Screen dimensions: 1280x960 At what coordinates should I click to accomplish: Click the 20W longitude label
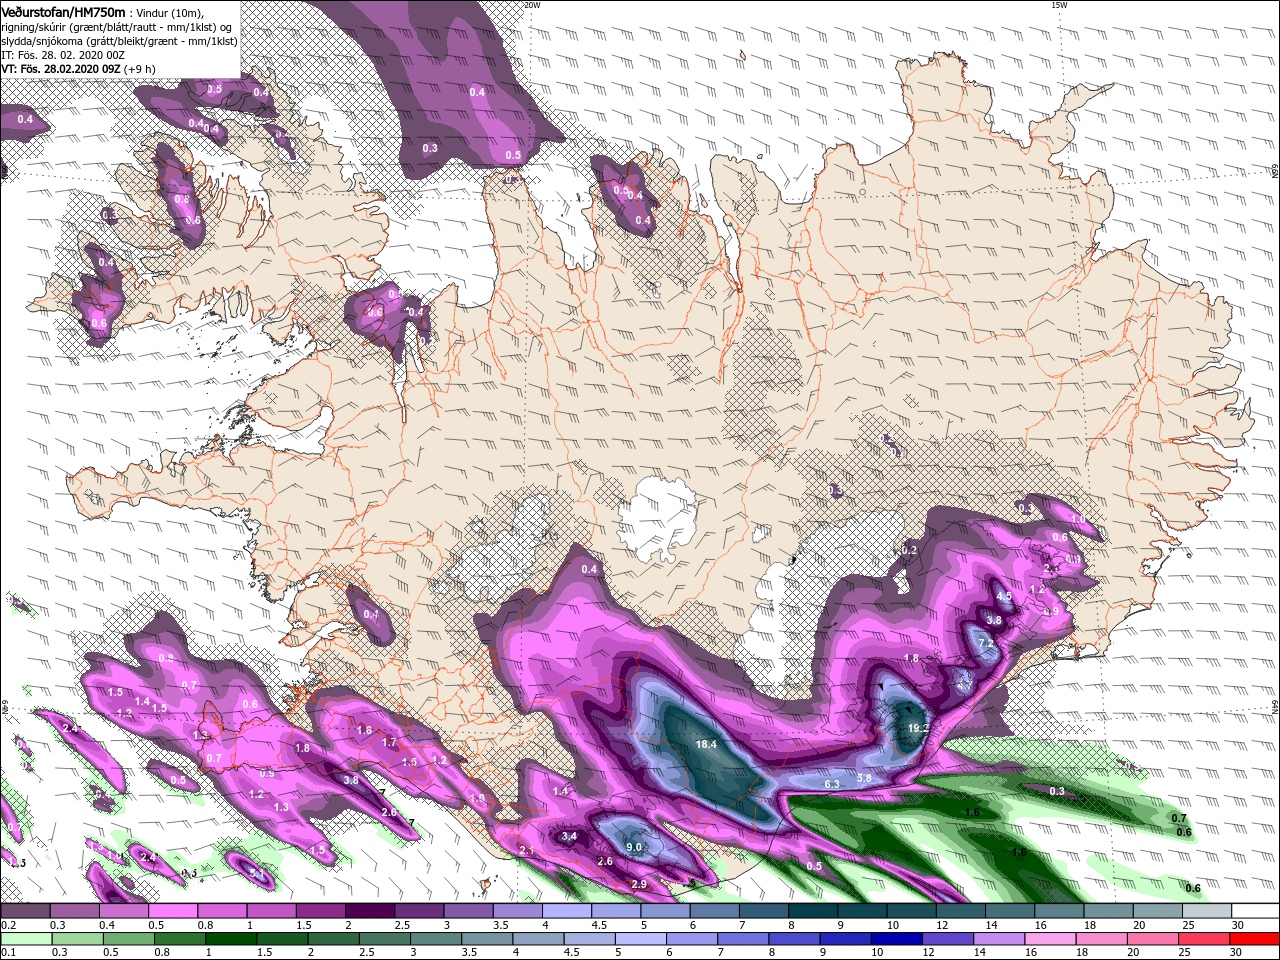(x=532, y=5)
